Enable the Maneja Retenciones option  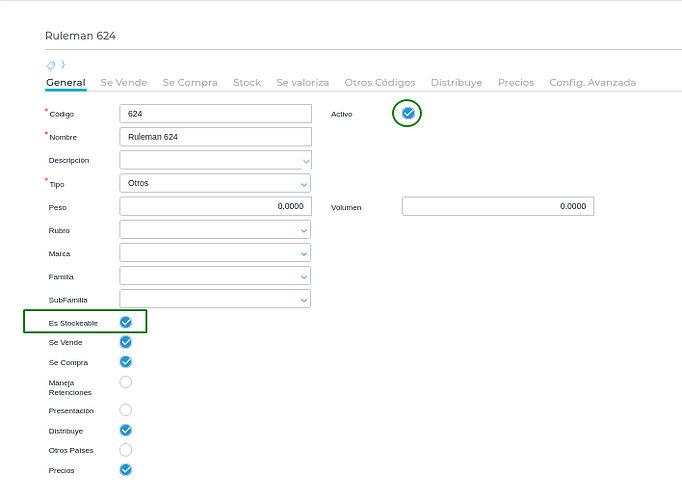tap(126, 382)
